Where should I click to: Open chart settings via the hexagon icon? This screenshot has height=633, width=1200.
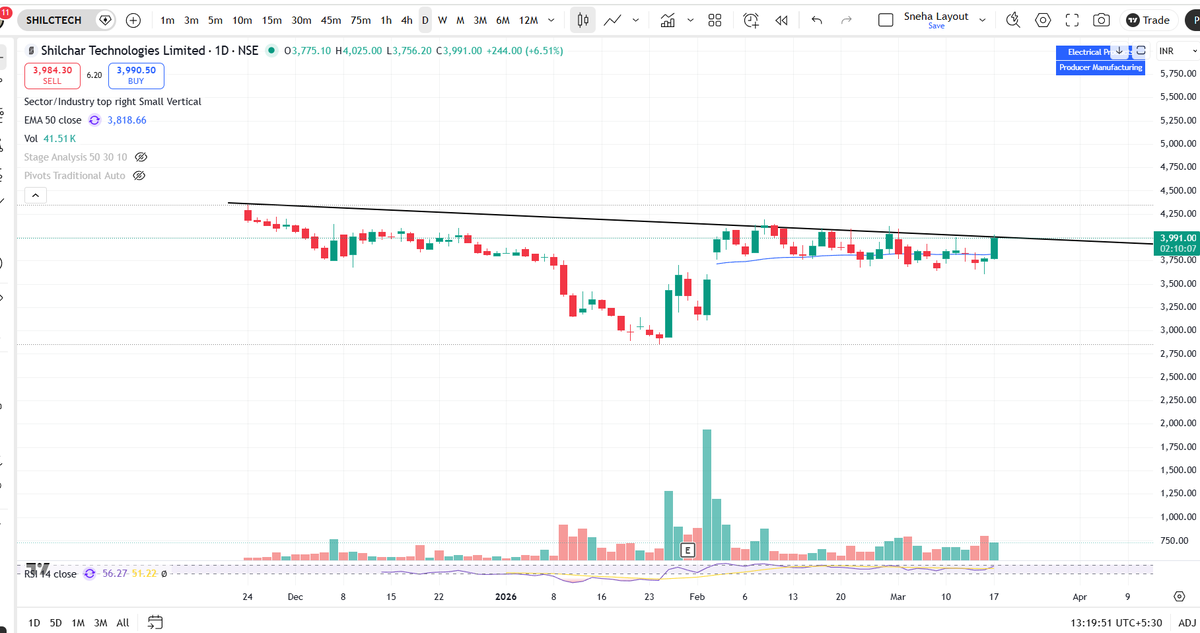point(1042,19)
